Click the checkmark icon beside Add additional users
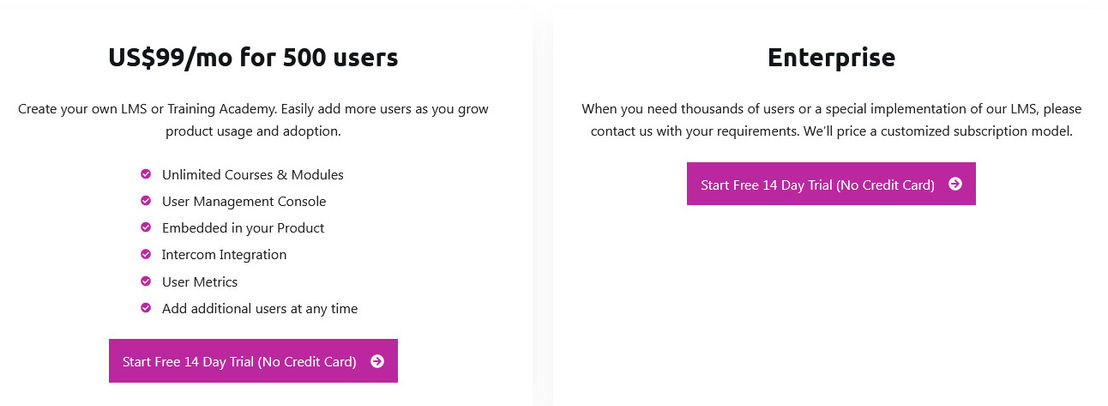 click(x=146, y=308)
